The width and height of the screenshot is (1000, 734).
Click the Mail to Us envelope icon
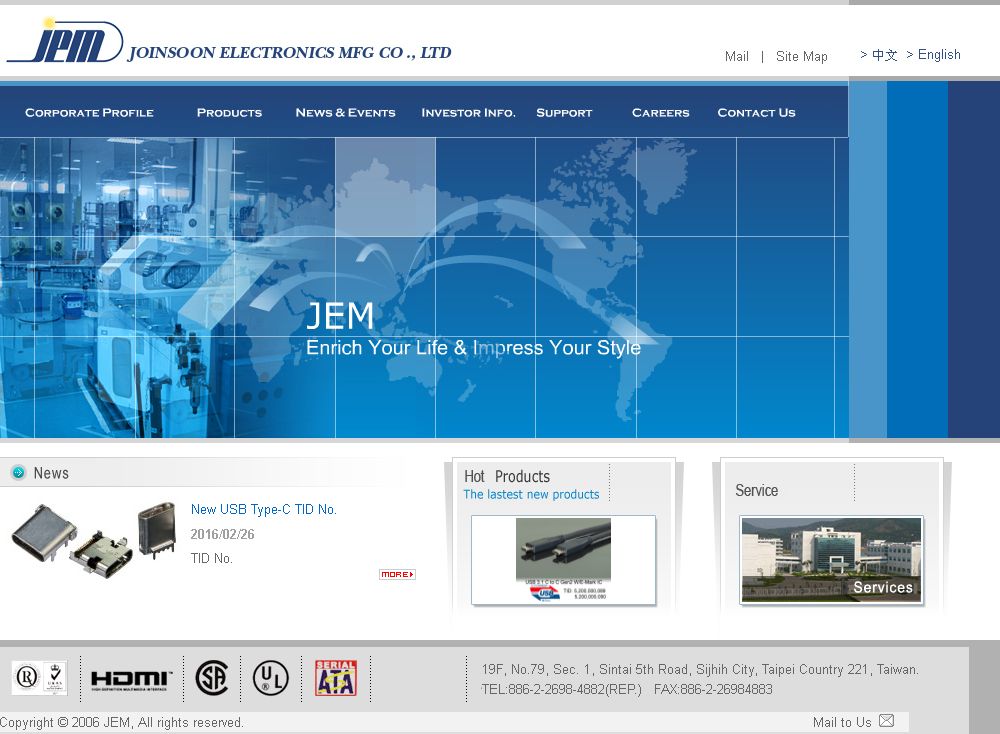click(x=886, y=721)
